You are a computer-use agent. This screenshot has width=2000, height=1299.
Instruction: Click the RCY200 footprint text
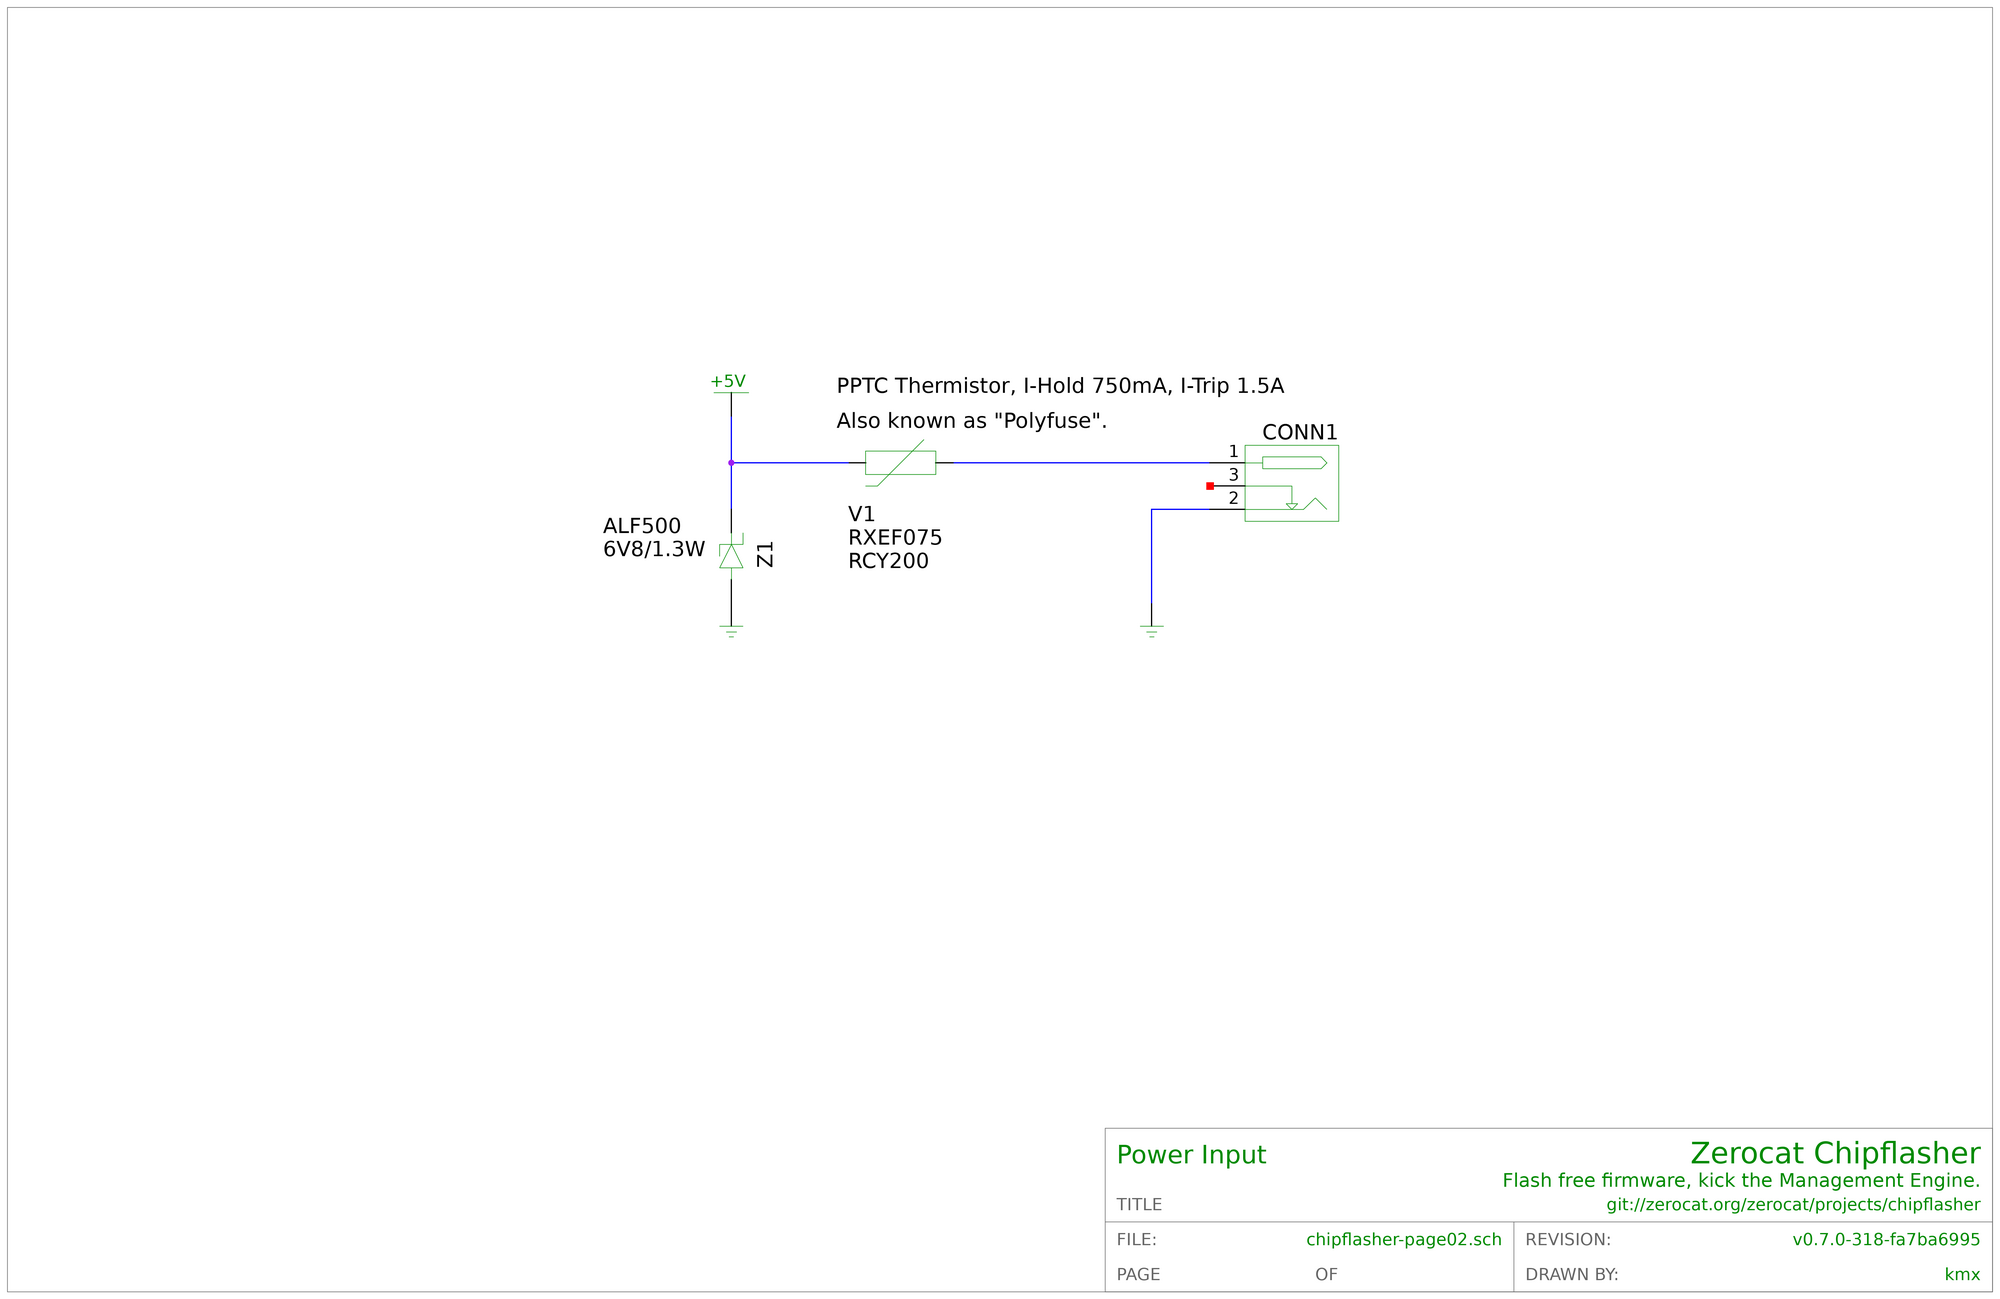pos(888,561)
